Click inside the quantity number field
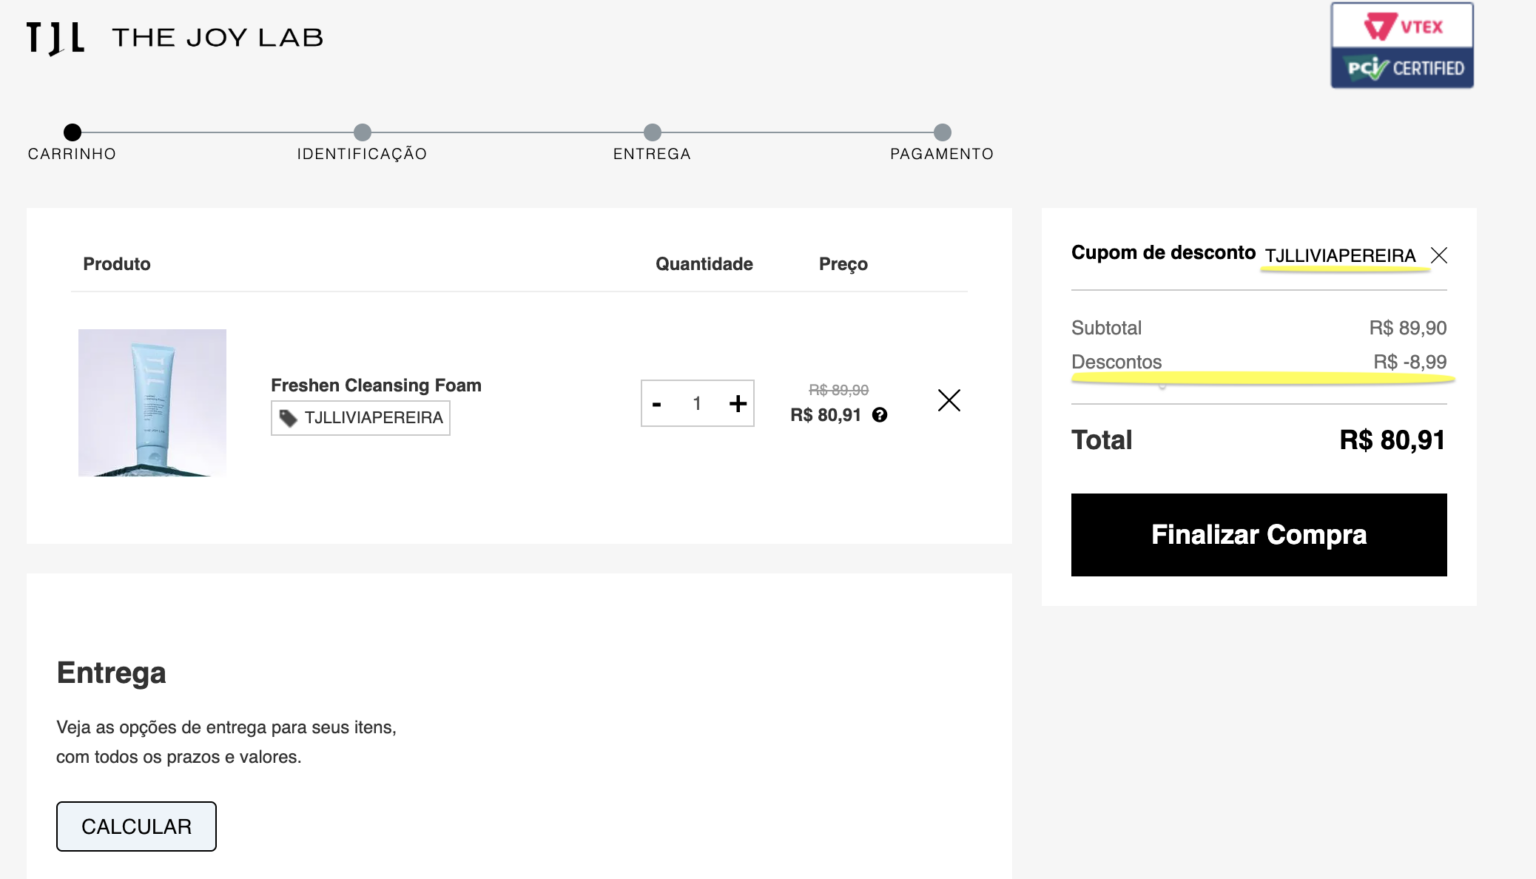Screen dimensions: 1536x879 pos(697,403)
